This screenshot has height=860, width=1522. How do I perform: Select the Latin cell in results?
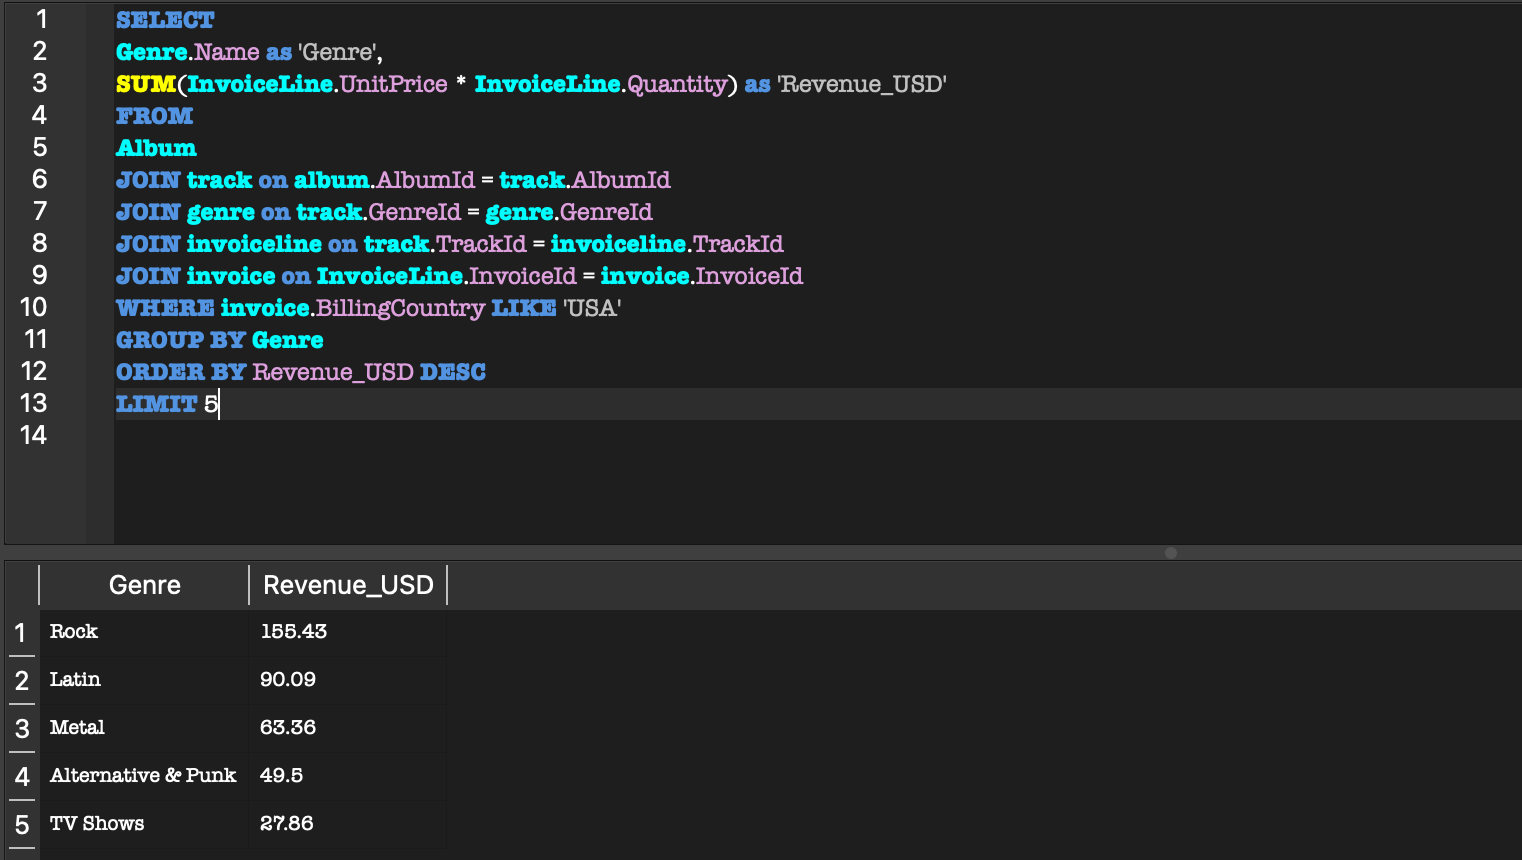(144, 680)
